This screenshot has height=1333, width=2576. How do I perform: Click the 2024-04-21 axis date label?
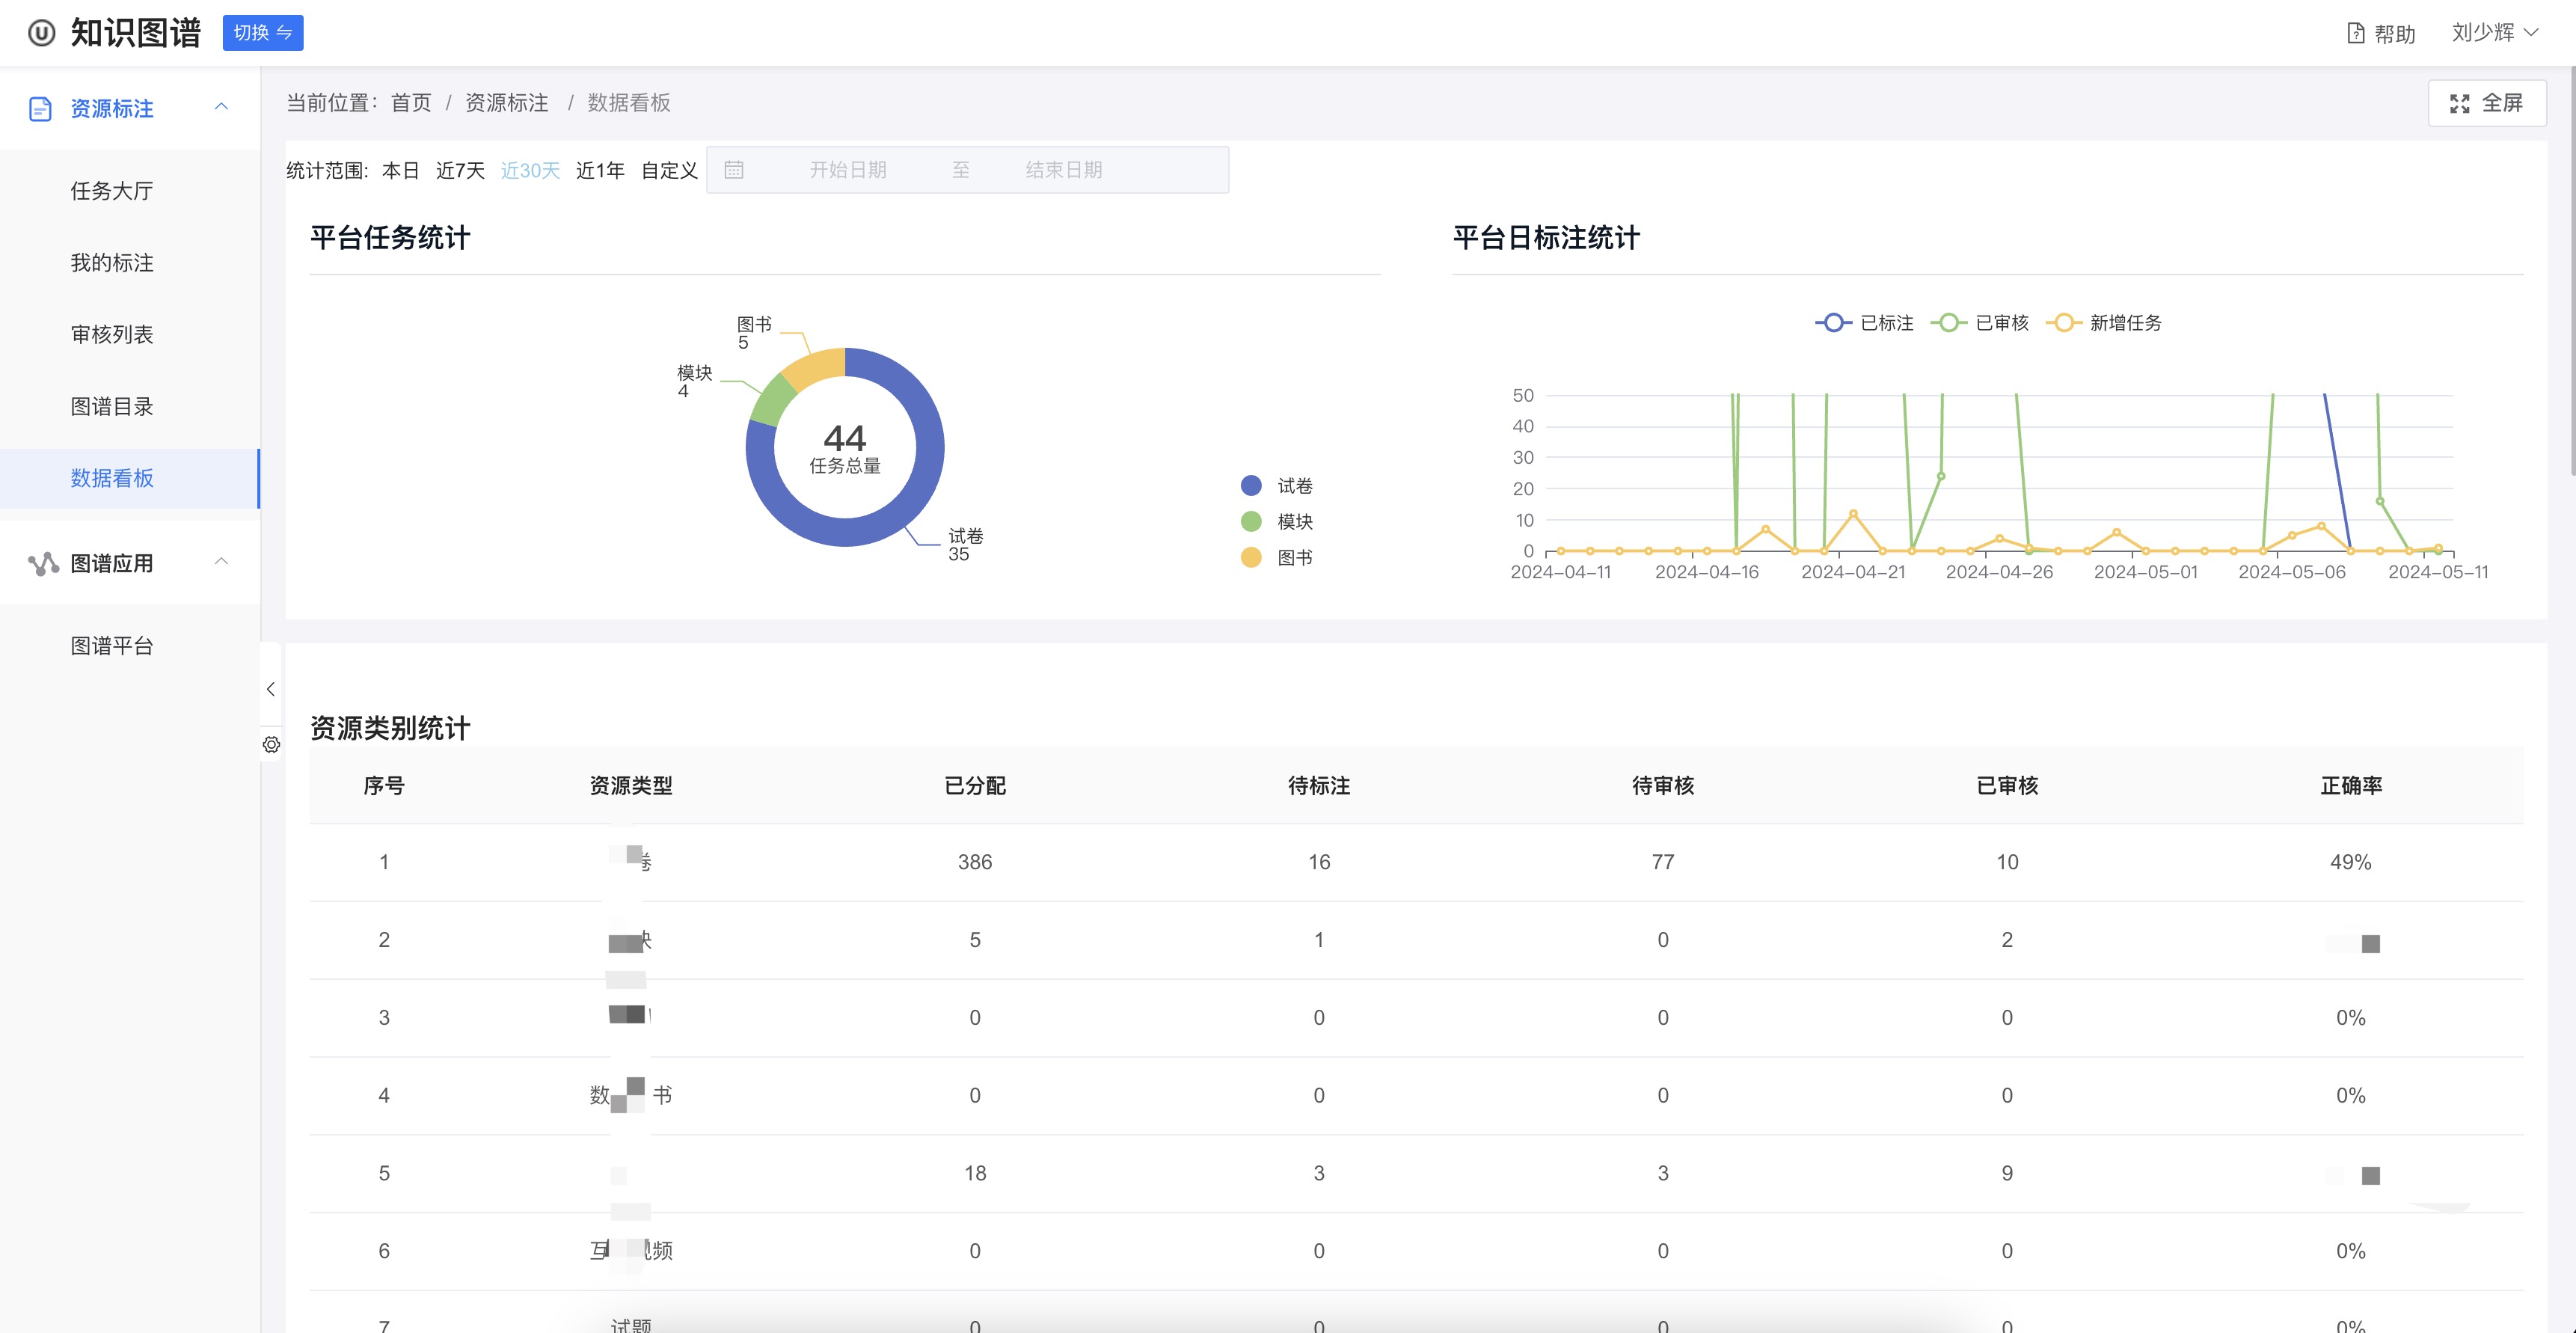click(x=1853, y=573)
